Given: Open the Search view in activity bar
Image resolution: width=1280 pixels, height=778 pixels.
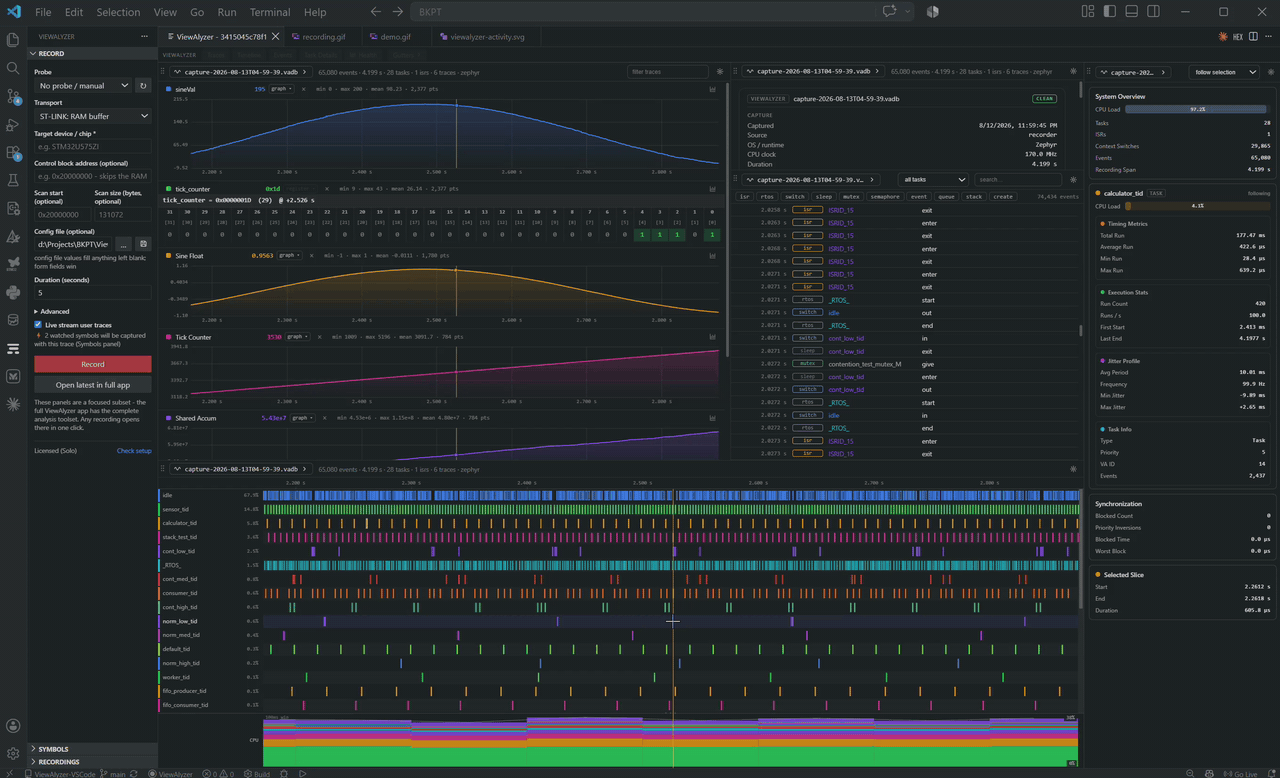Looking at the screenshot, I should coord(13,68).
